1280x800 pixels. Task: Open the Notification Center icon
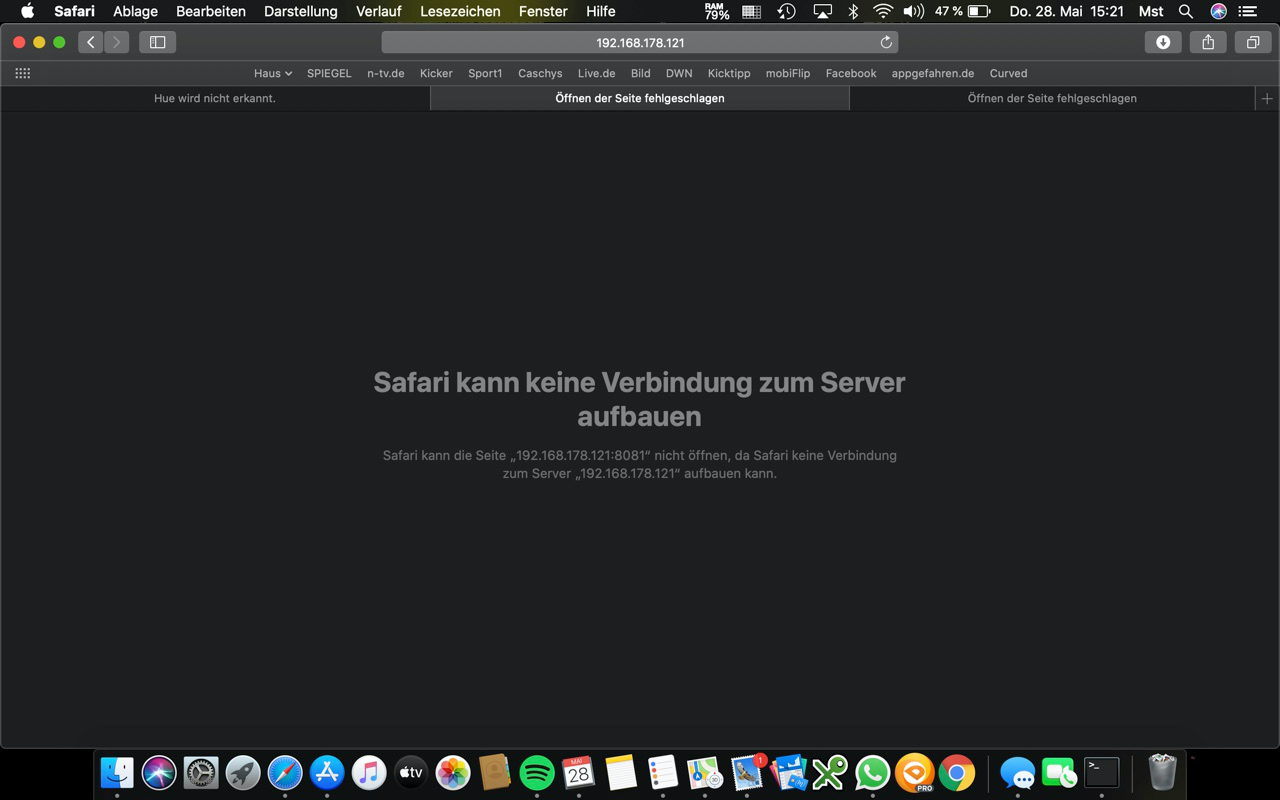coord(1246,11)
